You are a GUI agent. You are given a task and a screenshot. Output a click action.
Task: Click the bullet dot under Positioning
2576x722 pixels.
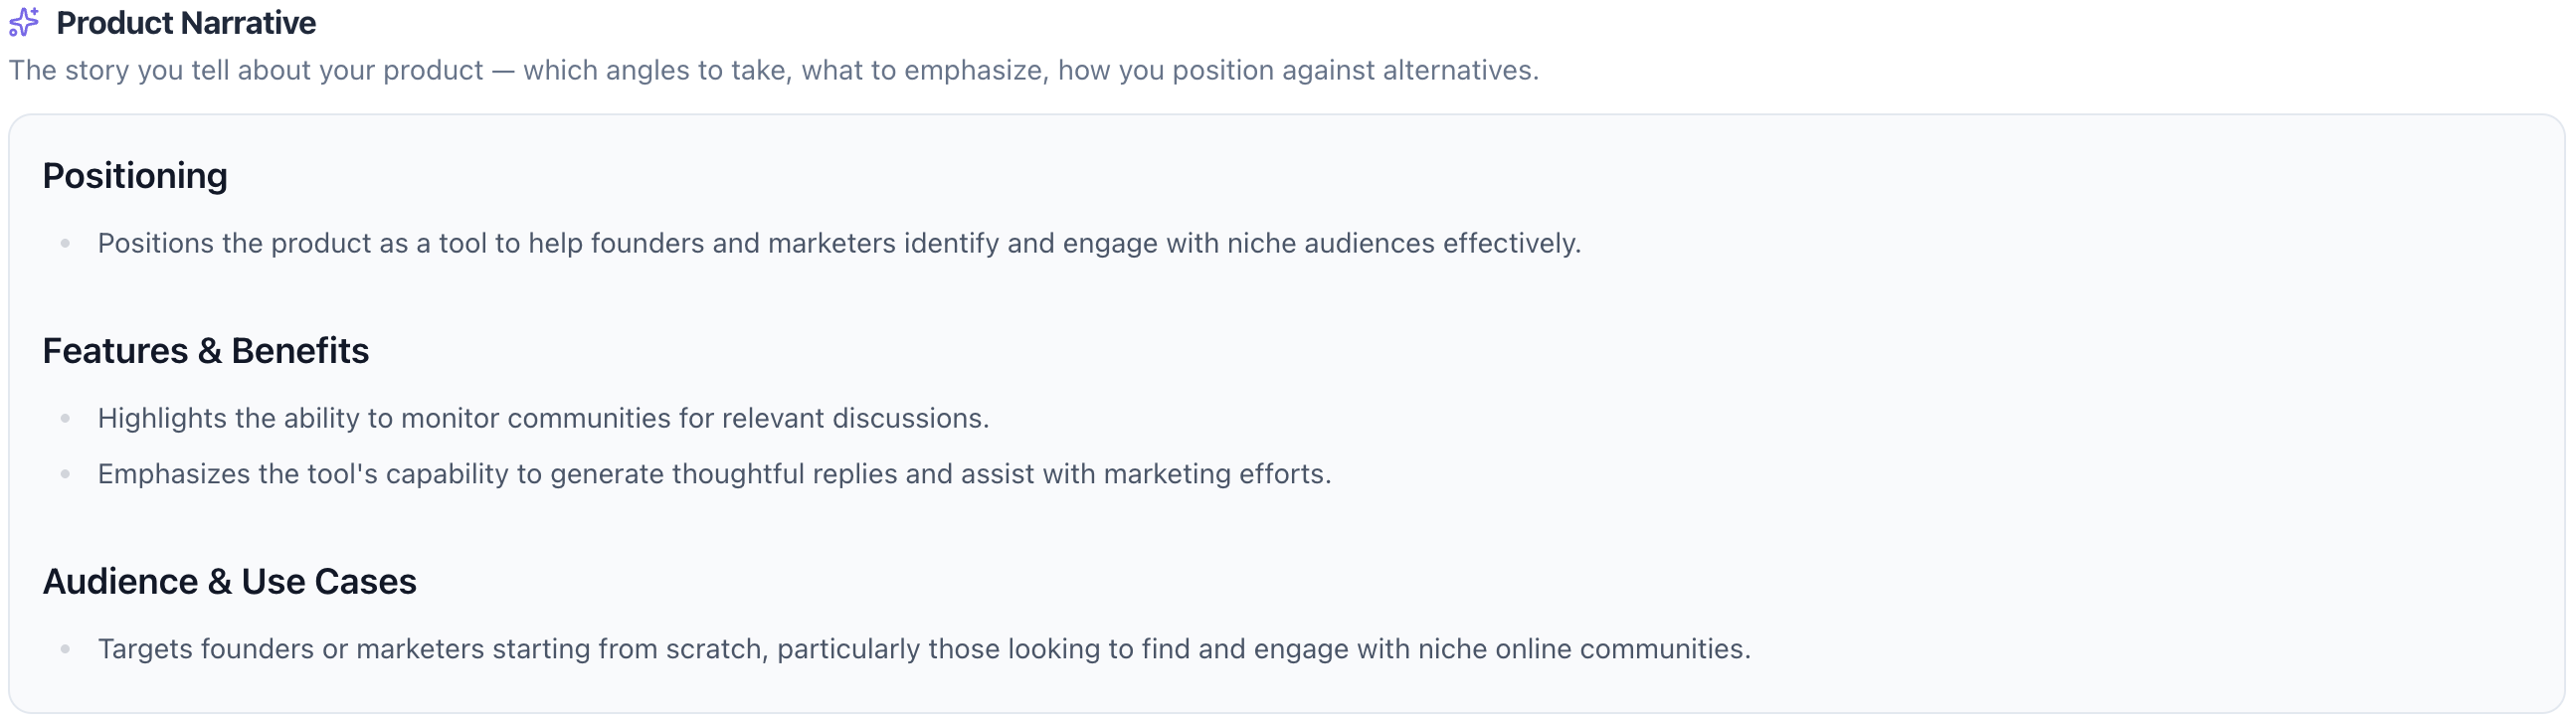pos(65,243)
